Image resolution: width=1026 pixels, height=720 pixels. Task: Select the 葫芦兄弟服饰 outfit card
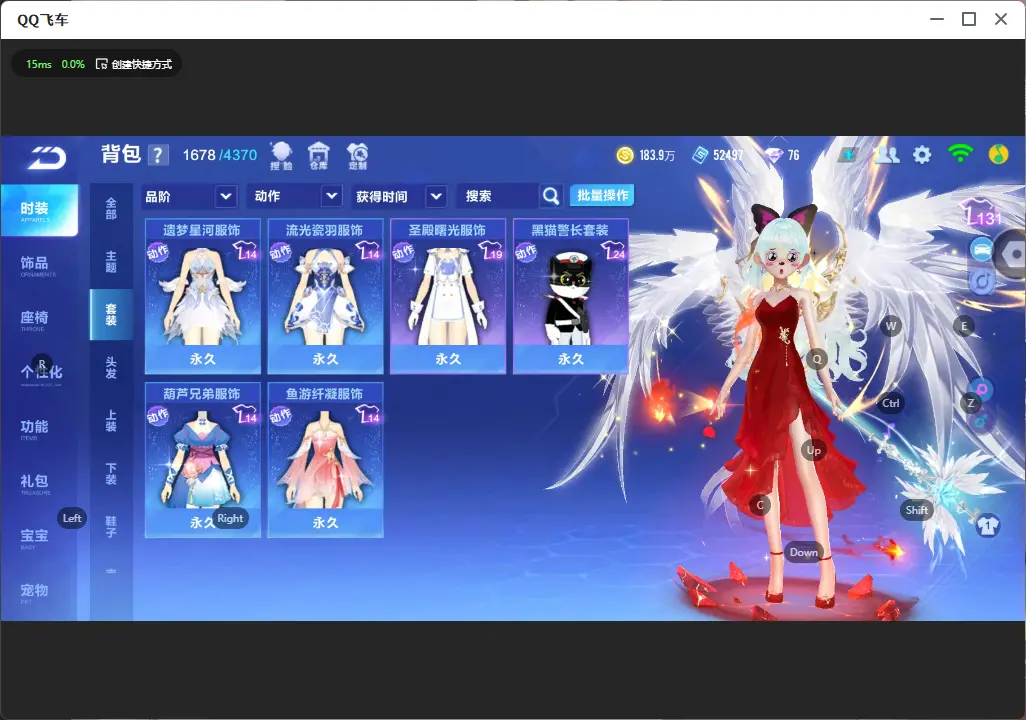(x=203, y=460)
